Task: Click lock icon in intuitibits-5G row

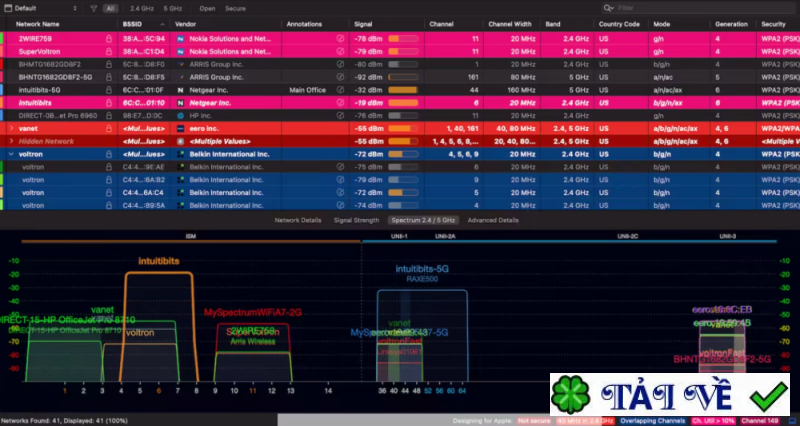Action: [109, 90]
